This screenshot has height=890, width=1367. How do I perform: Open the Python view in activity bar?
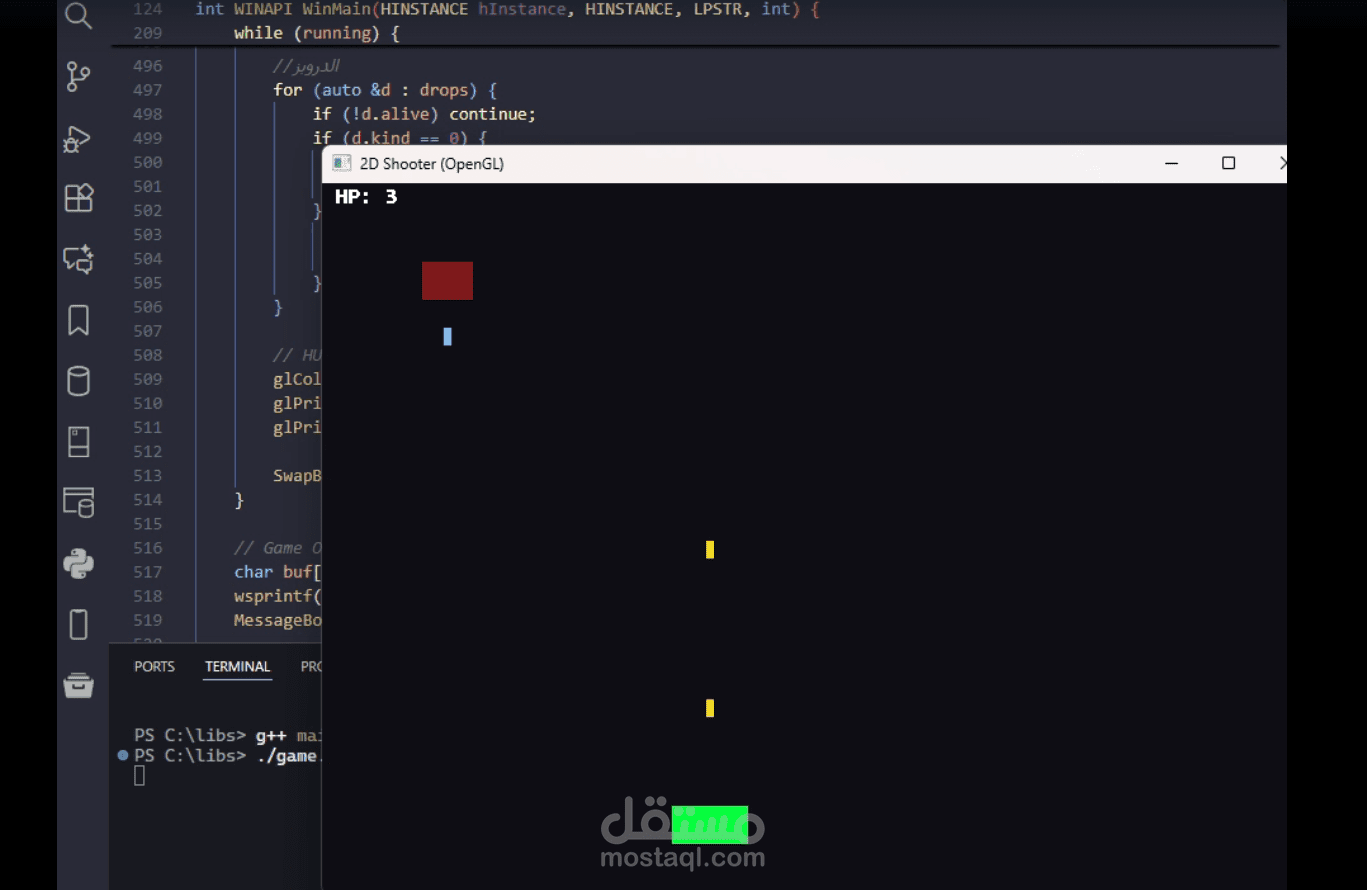[x=78, y=563]
